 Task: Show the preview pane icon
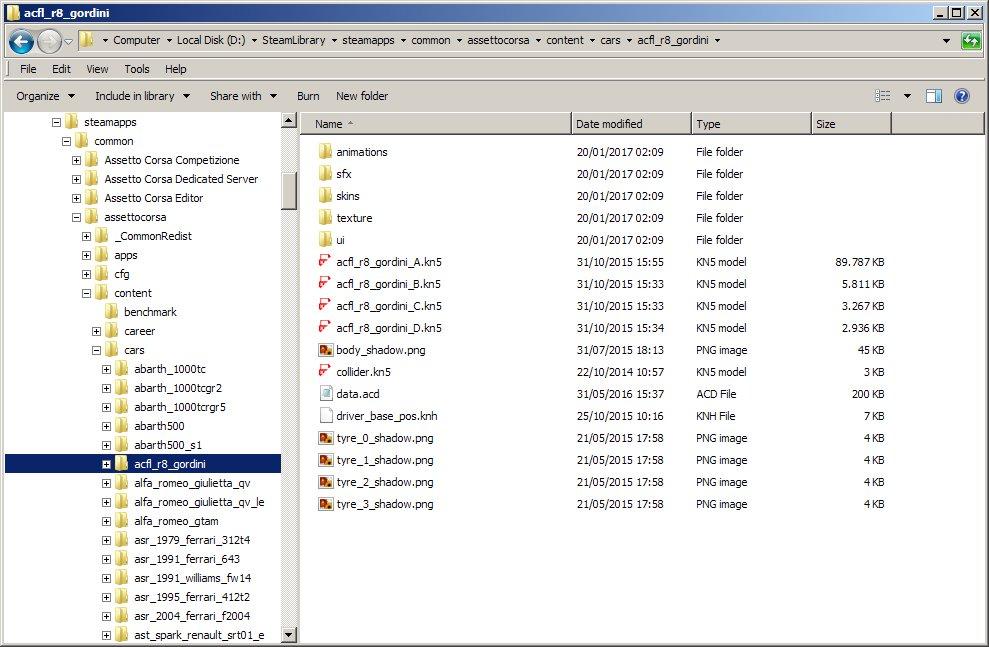coord(933,96)
